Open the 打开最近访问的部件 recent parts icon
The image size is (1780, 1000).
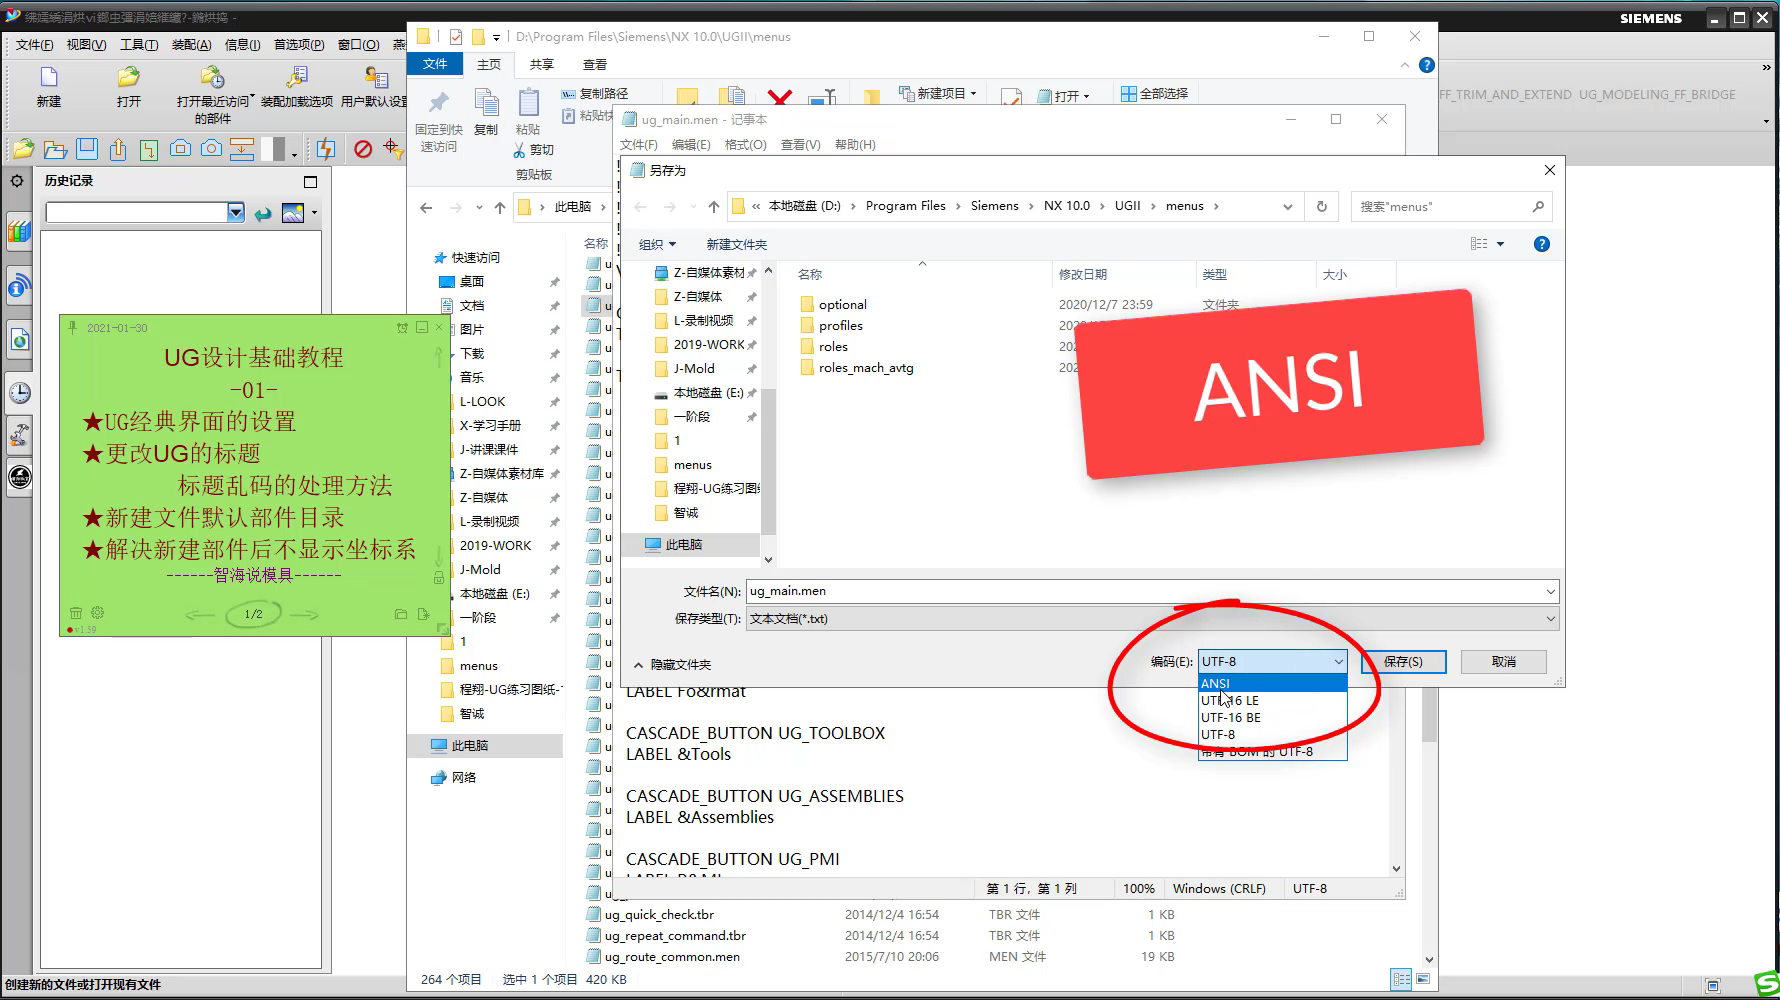(212, 78)
